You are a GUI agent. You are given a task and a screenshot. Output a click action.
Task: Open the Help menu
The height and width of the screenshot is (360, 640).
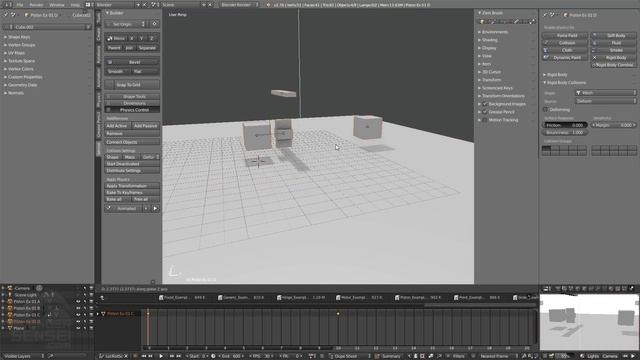click(75, 5)
